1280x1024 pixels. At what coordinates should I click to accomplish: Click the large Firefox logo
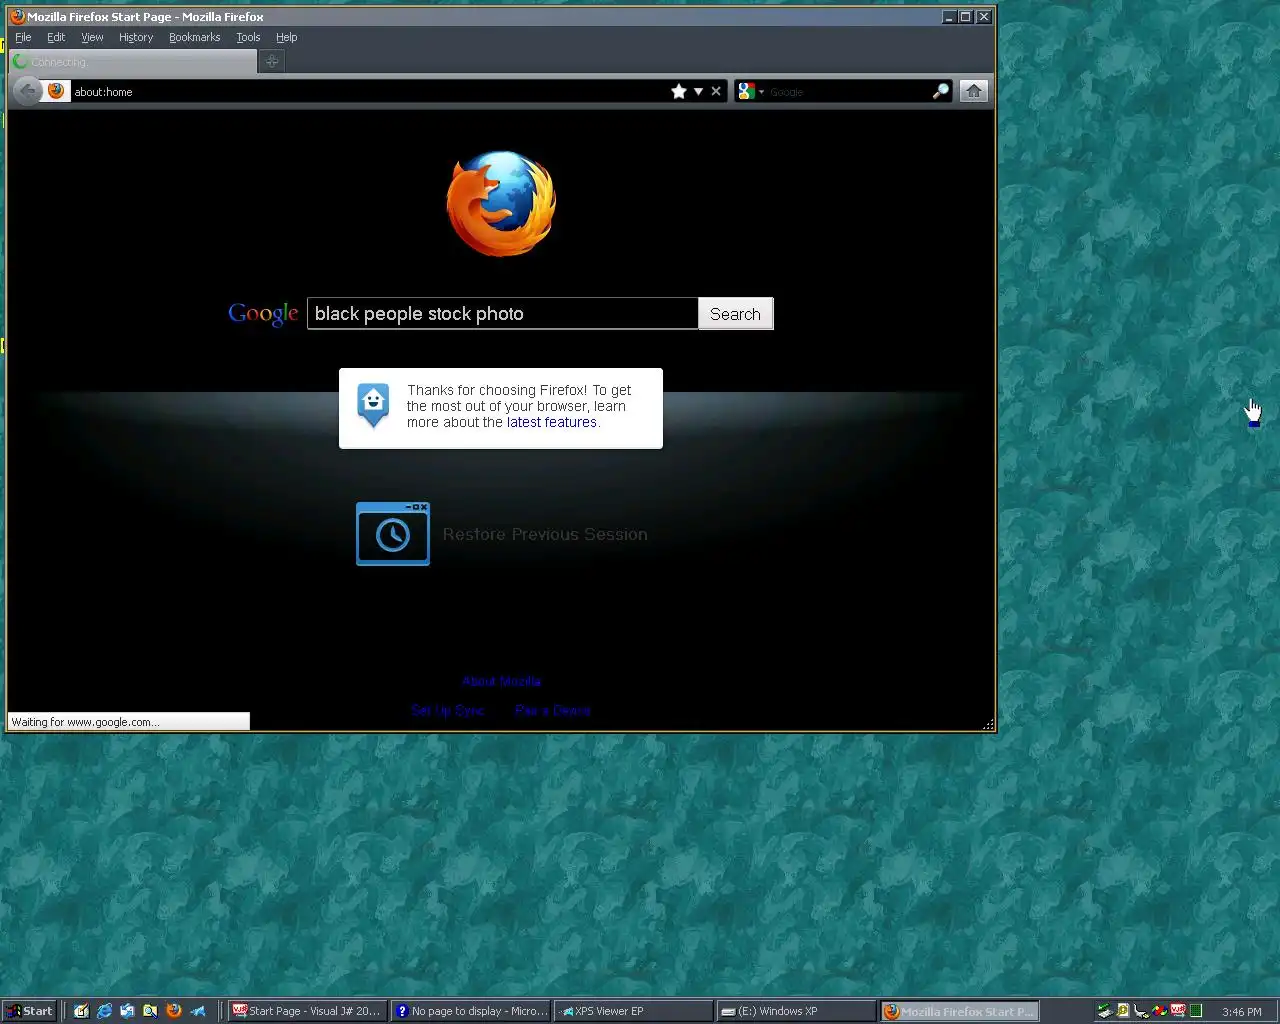pyautogui.click(x=501, y=203)
